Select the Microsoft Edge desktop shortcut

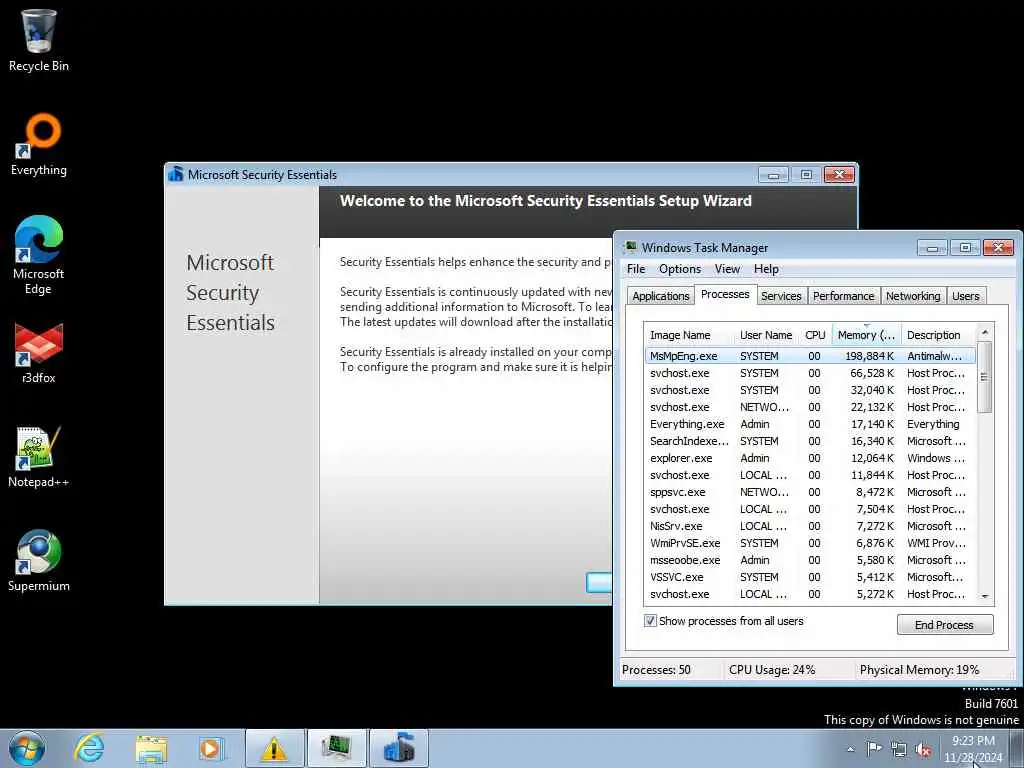pyautogui.click(x=39, y=255)
